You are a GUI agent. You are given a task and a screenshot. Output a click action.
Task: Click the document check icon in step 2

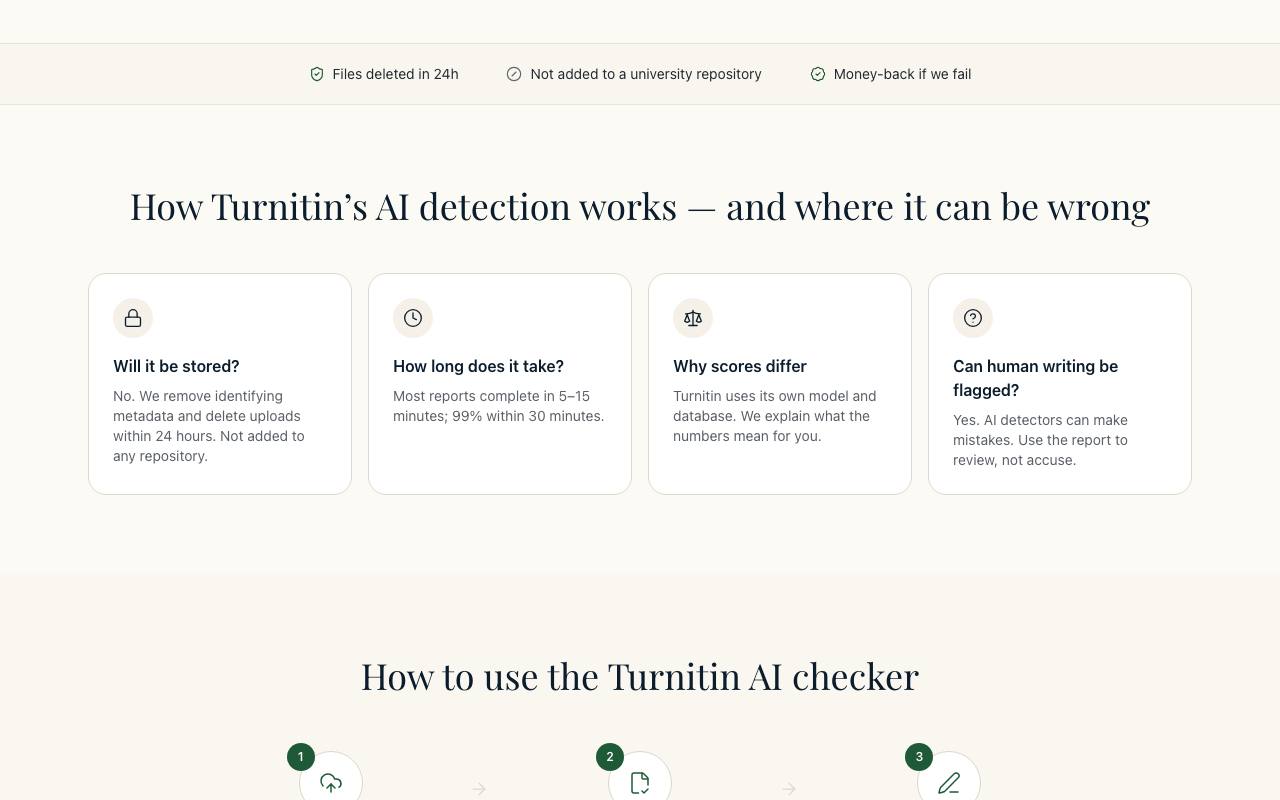[x=640, y=783]
